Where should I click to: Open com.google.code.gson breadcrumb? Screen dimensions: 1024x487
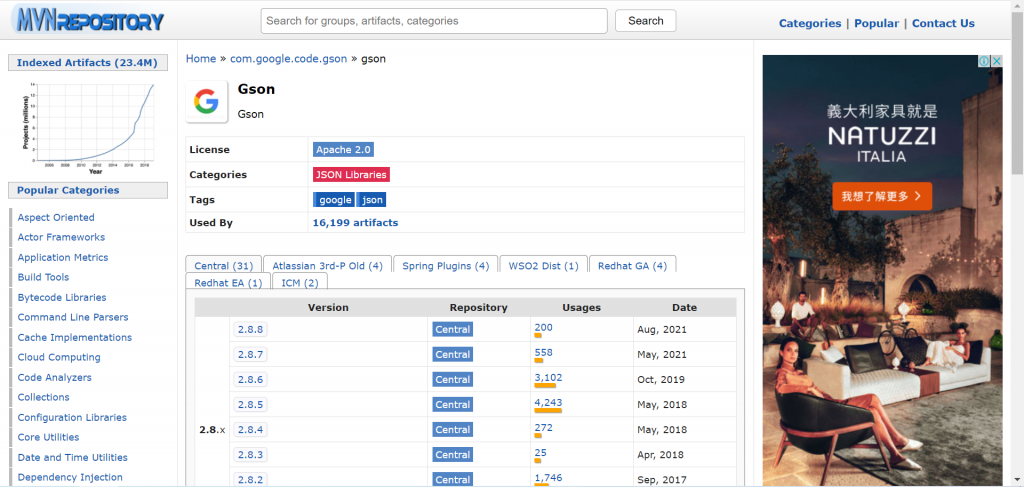click(x=288, y=59)
